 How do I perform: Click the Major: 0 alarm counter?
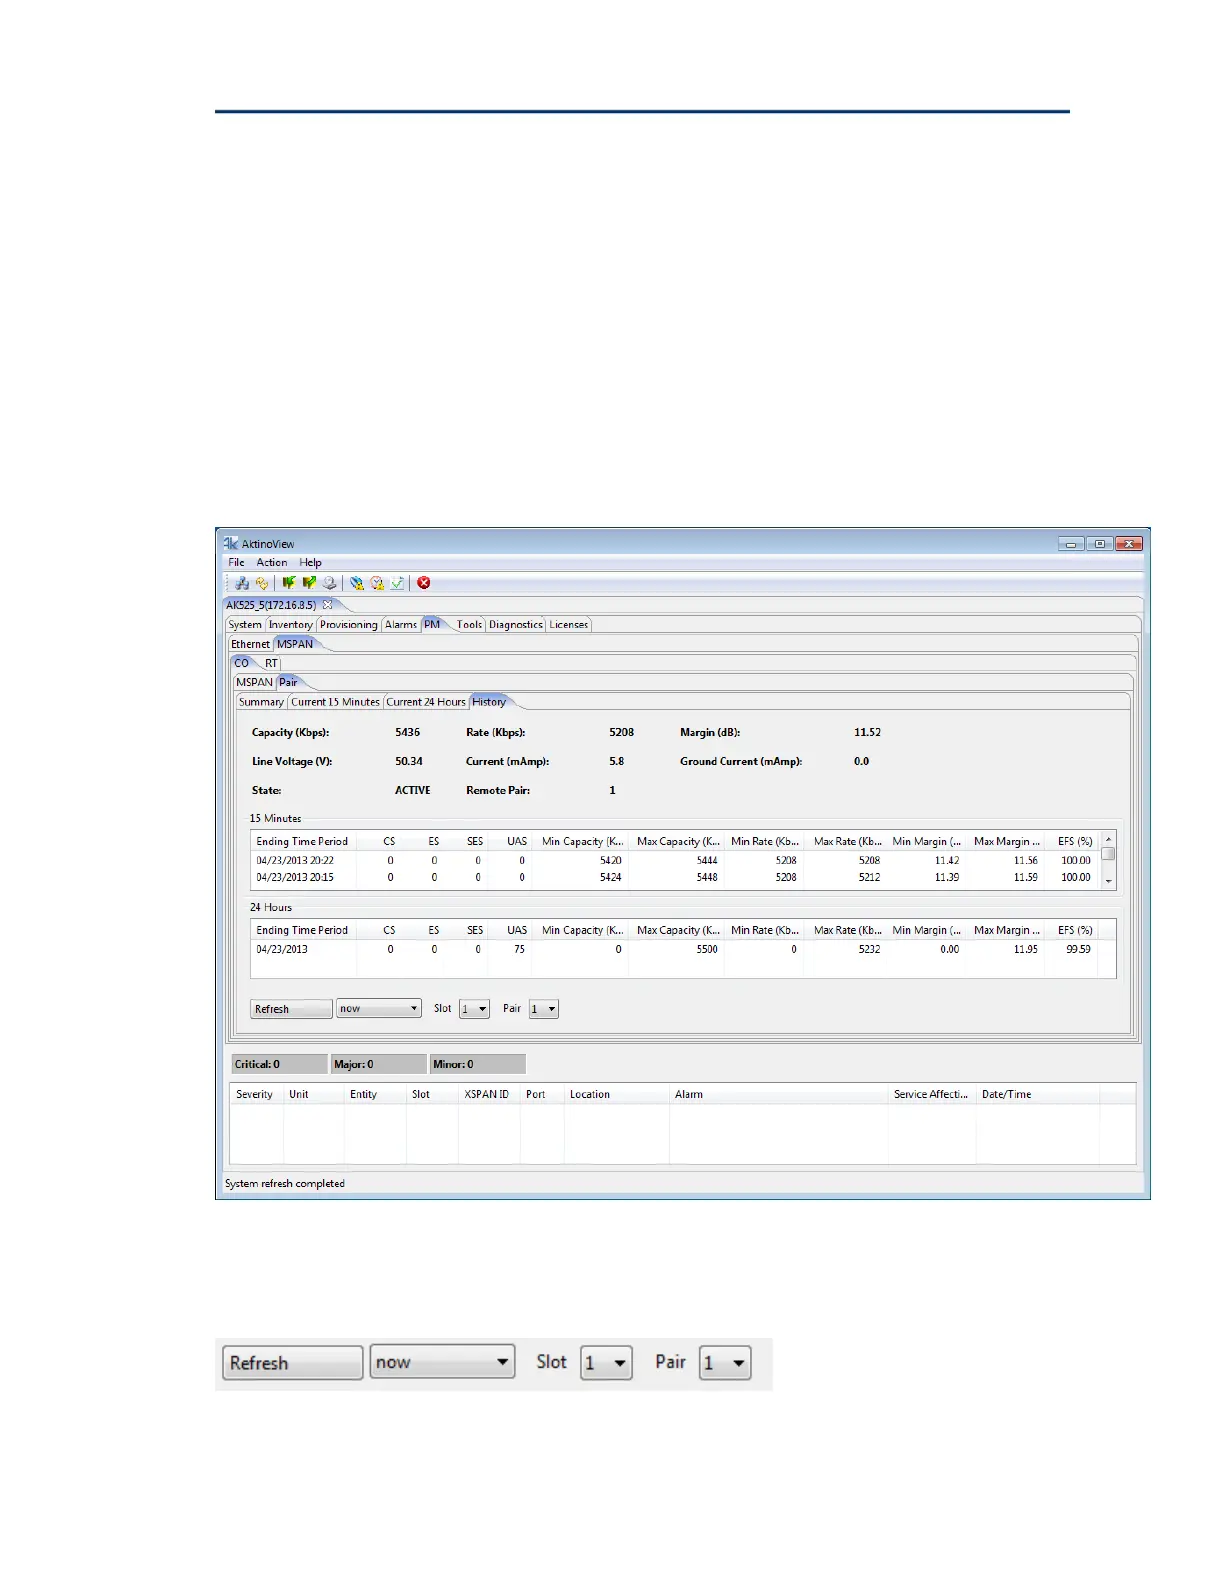[x=378, y=1064]
